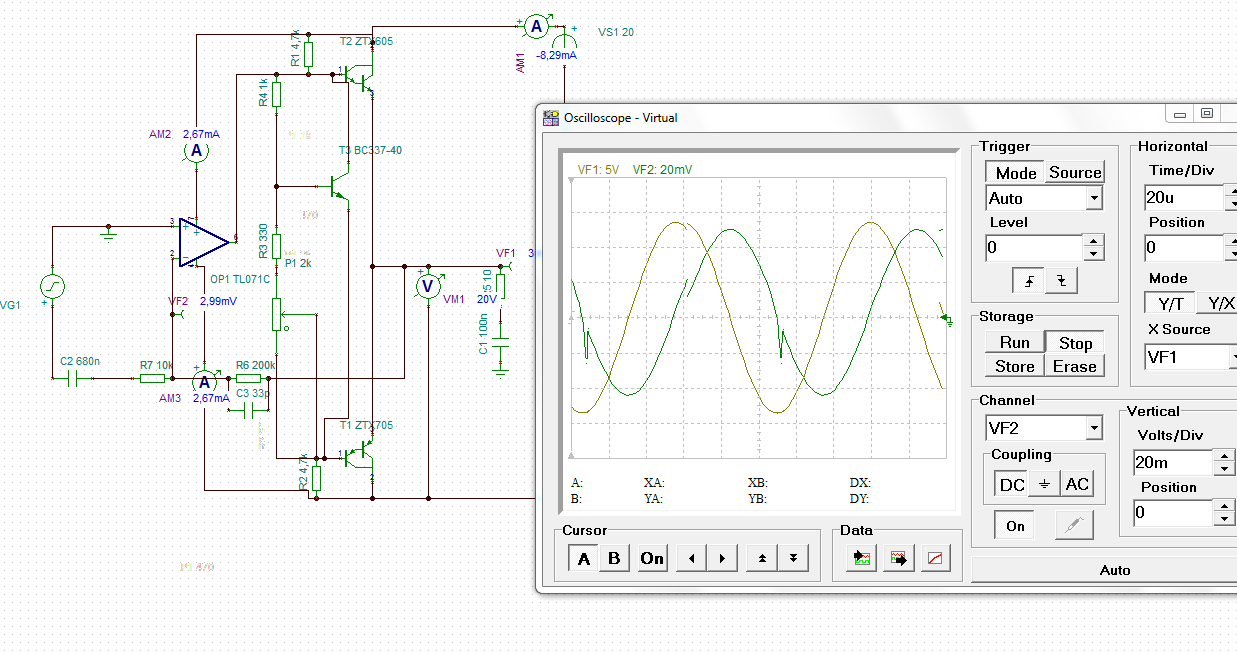Click the wide Auto button
Viewport: 1237px width, 653px height.
1104,570
